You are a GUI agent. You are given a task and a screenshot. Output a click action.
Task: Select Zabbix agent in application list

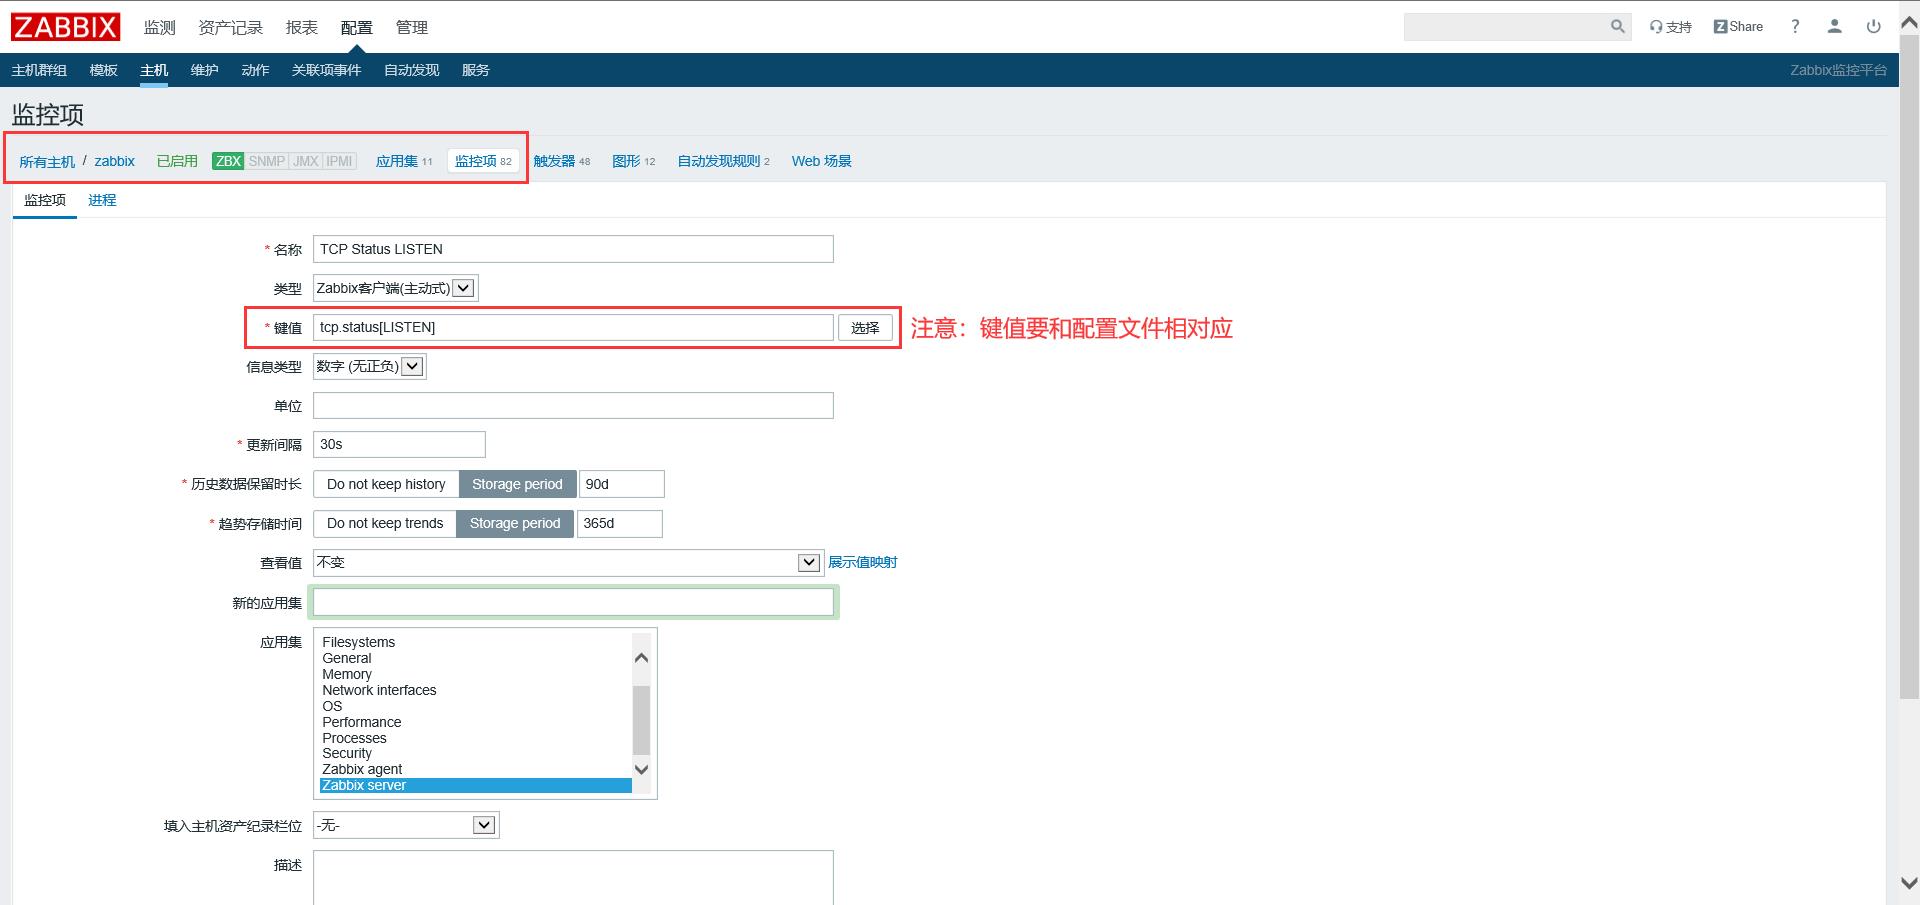pyautogui.click(x=475, y=769)
